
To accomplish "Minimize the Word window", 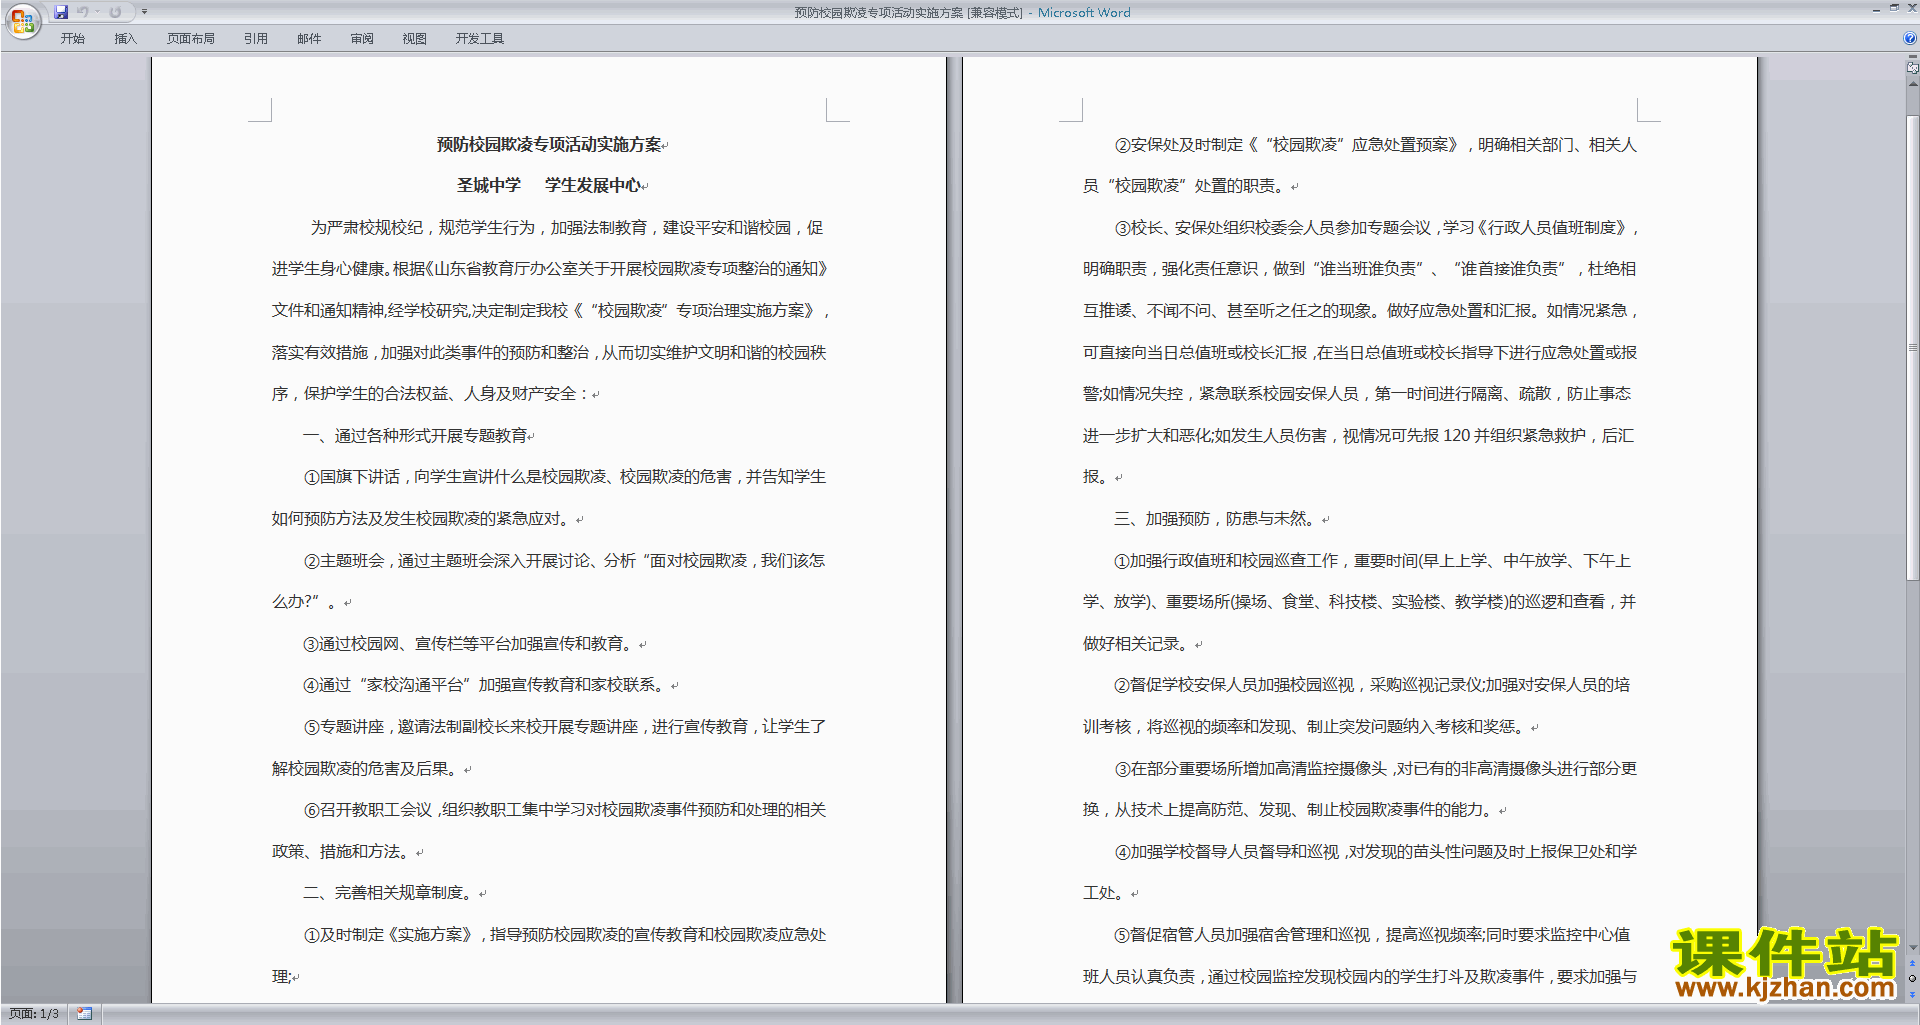I will (x=1876, y=9).
